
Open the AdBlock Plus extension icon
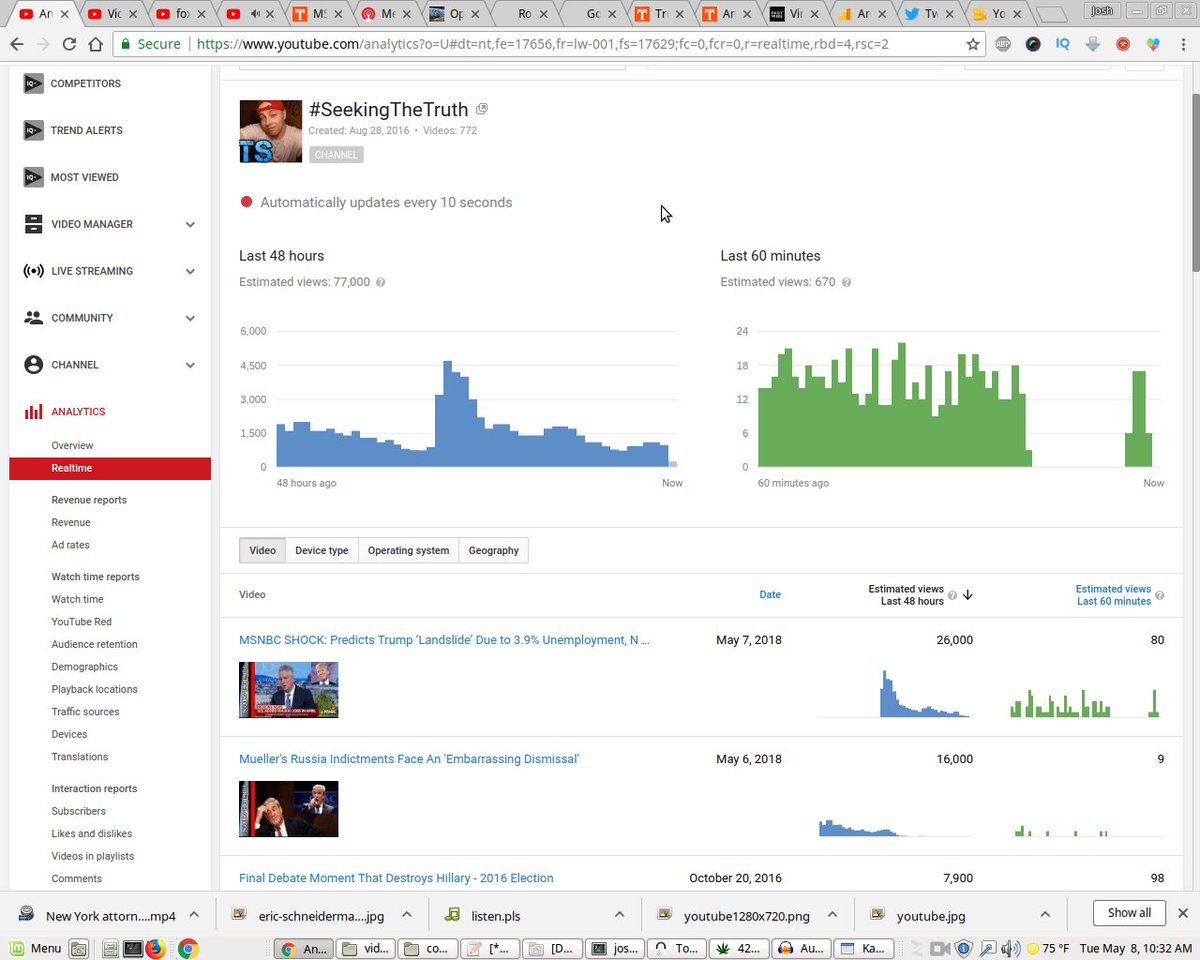tap(1005, 44)
